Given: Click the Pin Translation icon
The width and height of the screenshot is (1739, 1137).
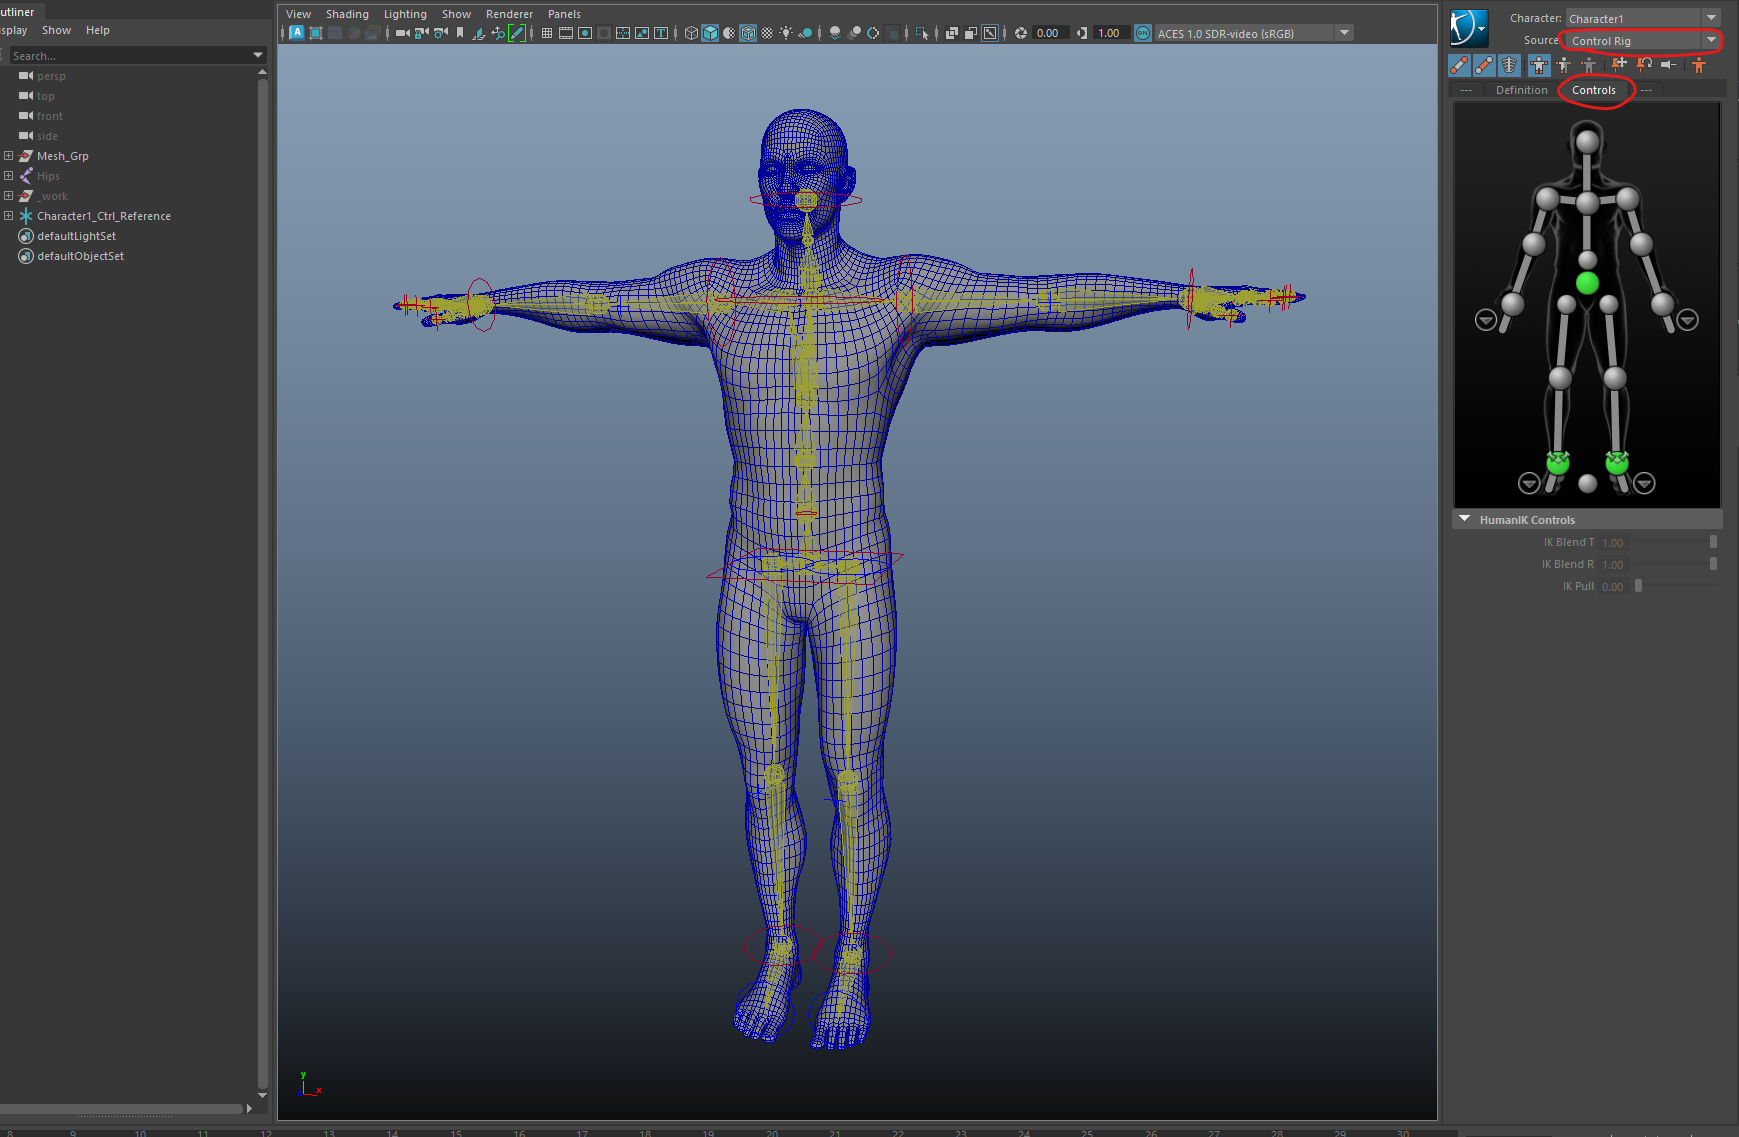Looking at the screenshot, I should (x=1619, y=65).
